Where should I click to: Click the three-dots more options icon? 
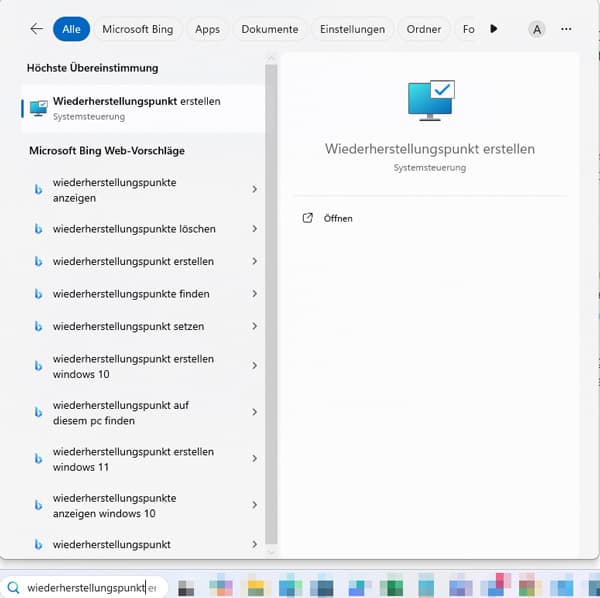(567, 29)
